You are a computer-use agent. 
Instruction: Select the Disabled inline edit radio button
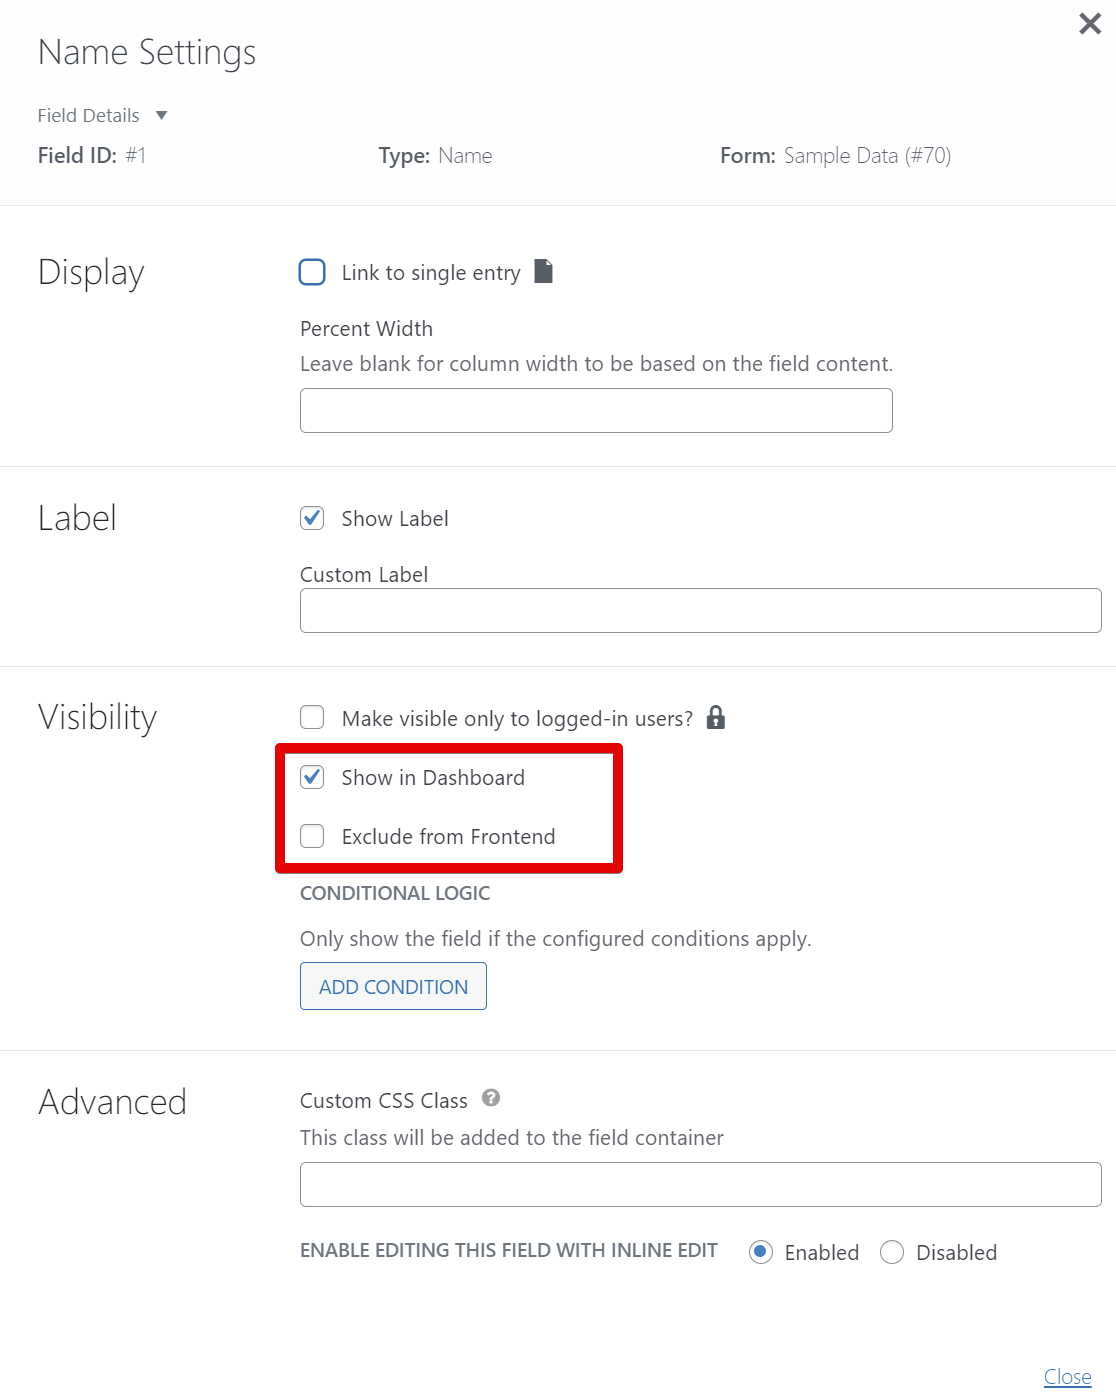(892, 1252)
